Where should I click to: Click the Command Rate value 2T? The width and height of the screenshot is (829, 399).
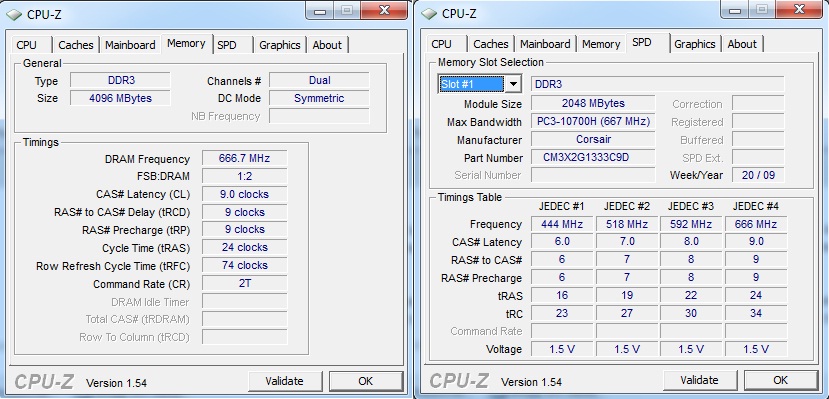(244, 283)
